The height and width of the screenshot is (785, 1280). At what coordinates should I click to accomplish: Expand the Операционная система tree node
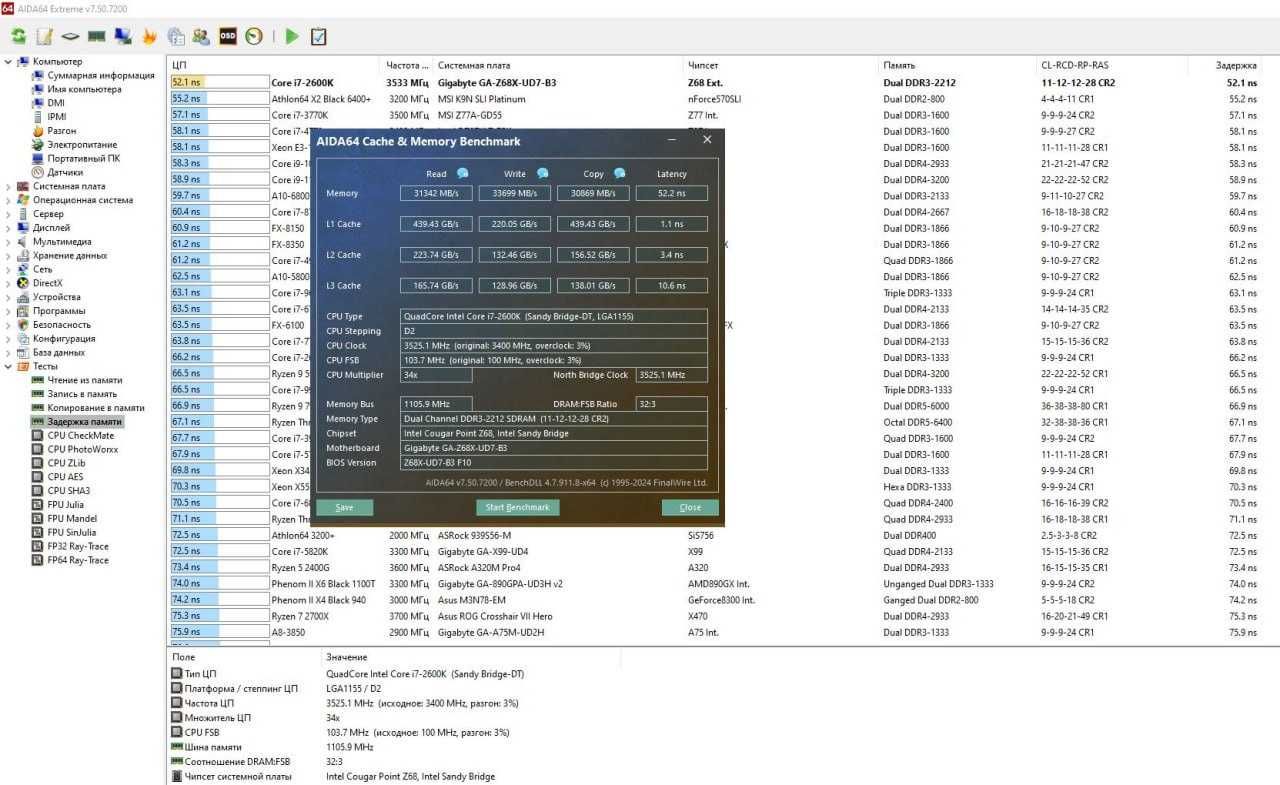tap(9, 200)
